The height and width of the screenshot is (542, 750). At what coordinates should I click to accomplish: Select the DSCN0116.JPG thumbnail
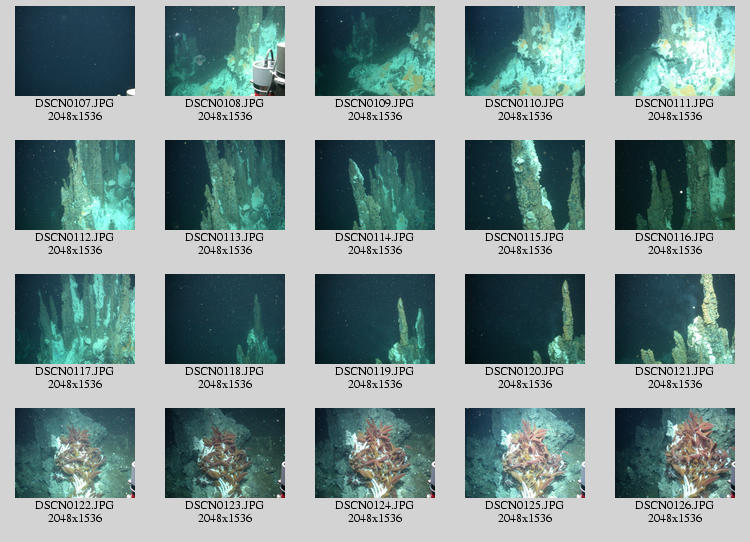[x=675, y=185]
